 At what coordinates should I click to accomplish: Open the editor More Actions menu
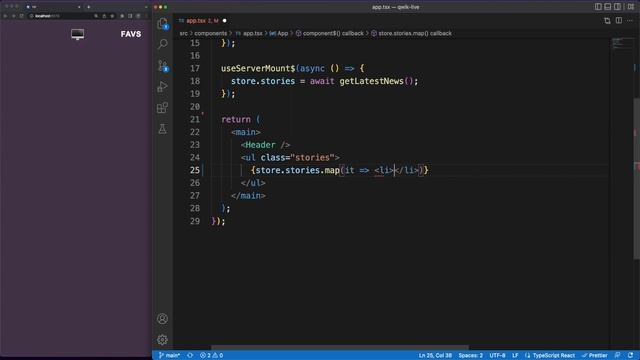(x=630, y=20)
